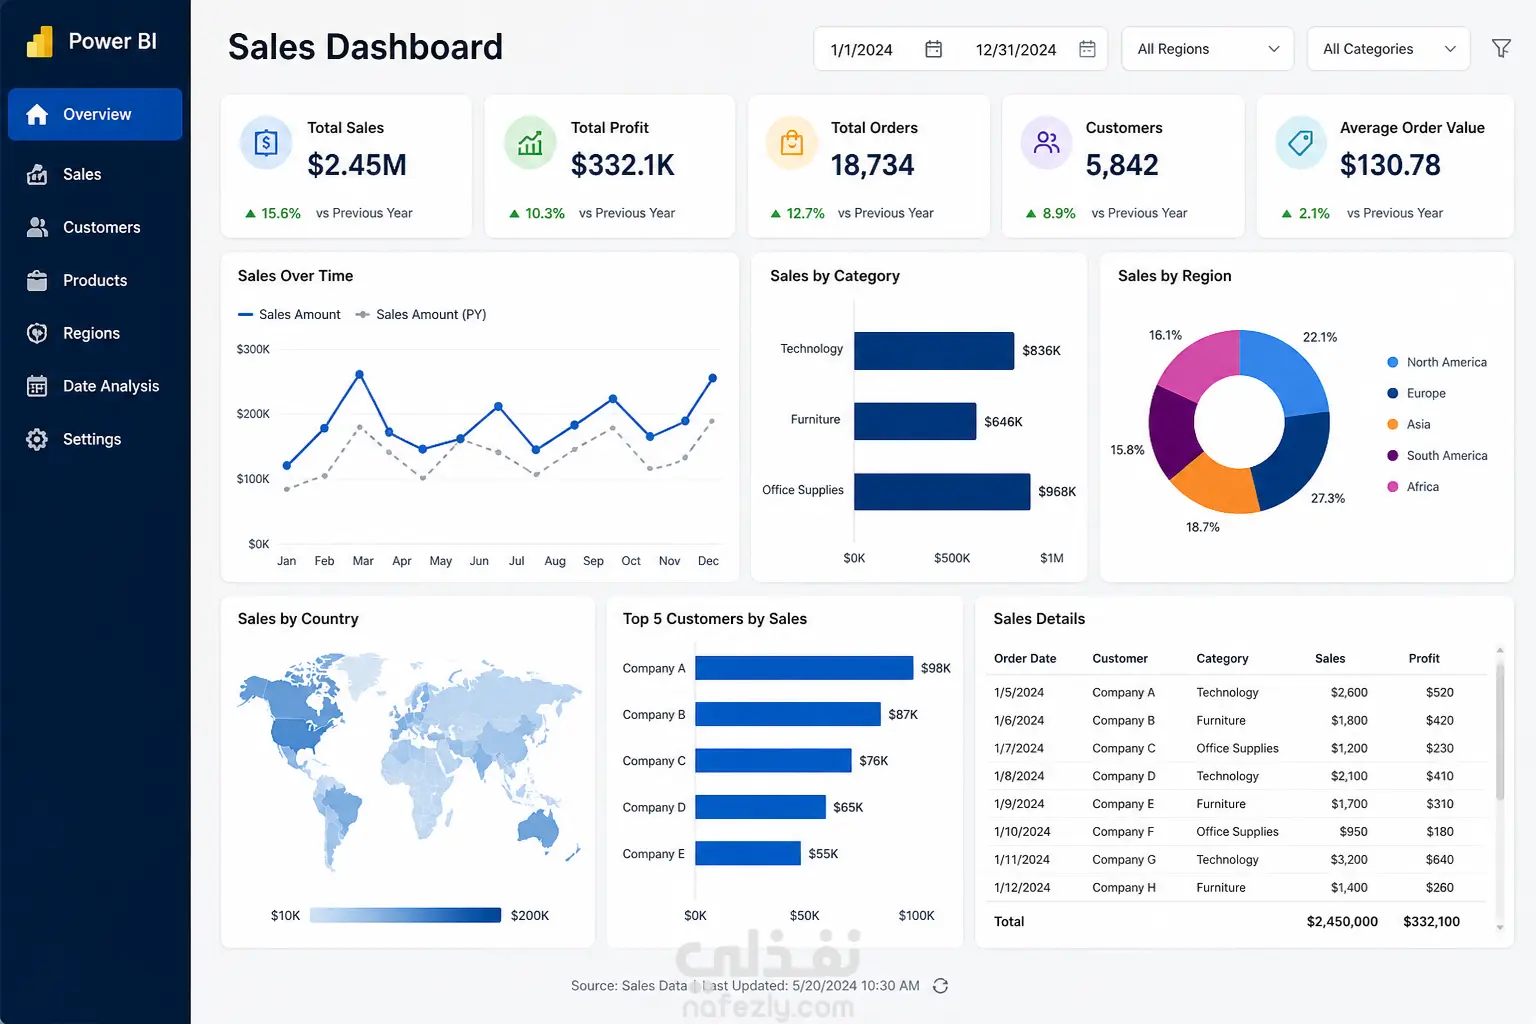
Task: Click the refresh icon beside Last Updated
Action: [x=940, y=986]
